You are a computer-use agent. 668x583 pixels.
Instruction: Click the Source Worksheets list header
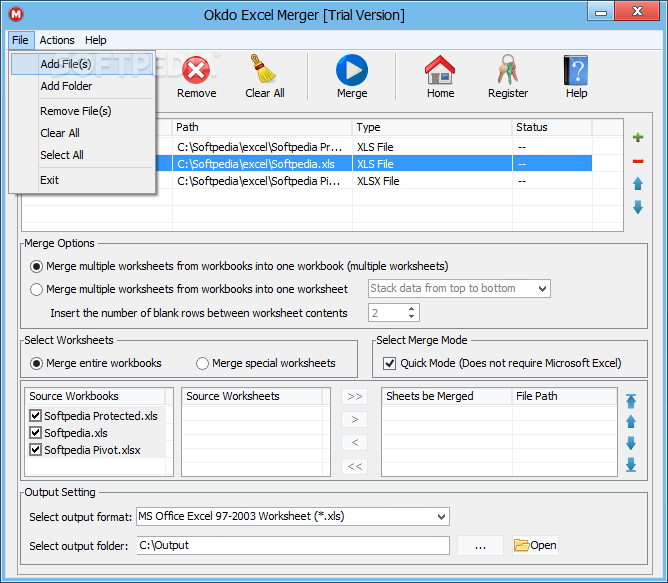252,396
